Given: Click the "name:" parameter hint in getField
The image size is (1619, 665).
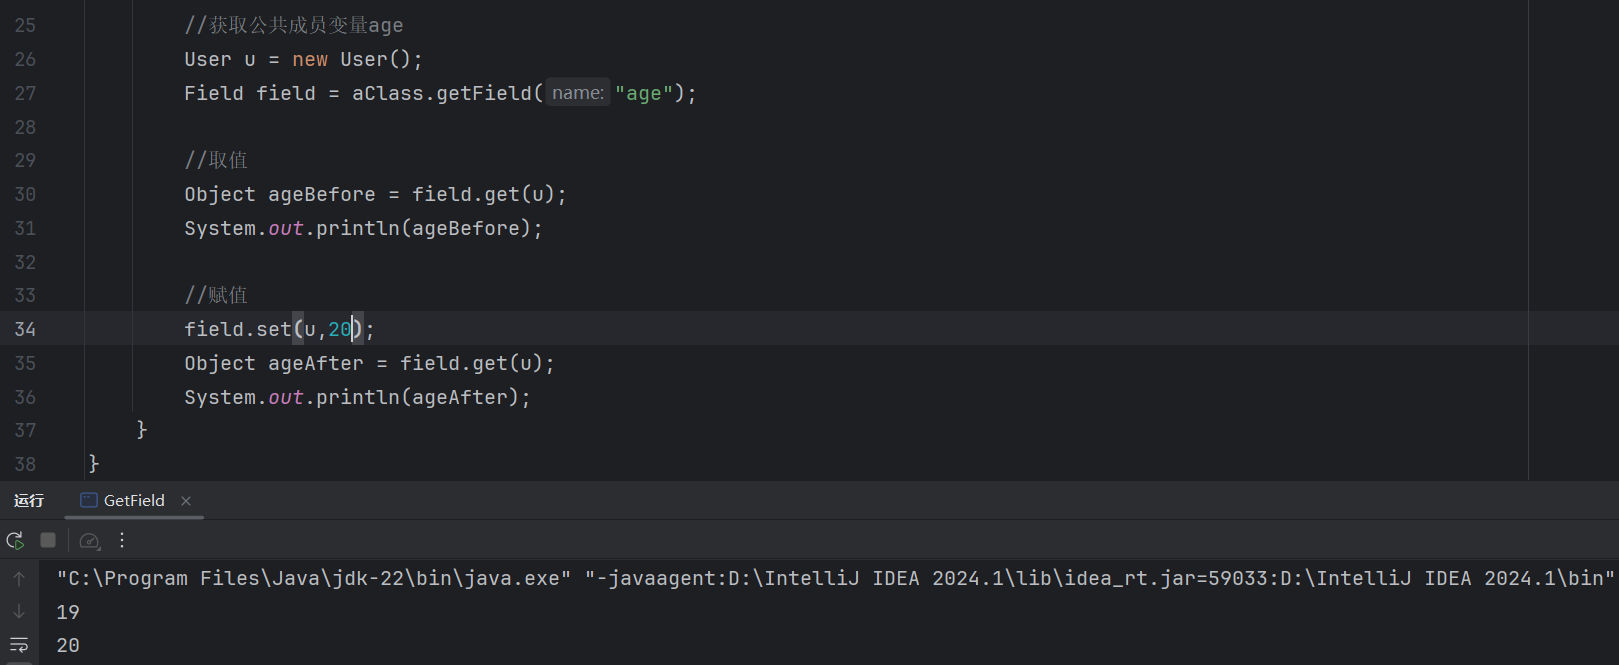Looking at the screenshot, I should [577, 93].
